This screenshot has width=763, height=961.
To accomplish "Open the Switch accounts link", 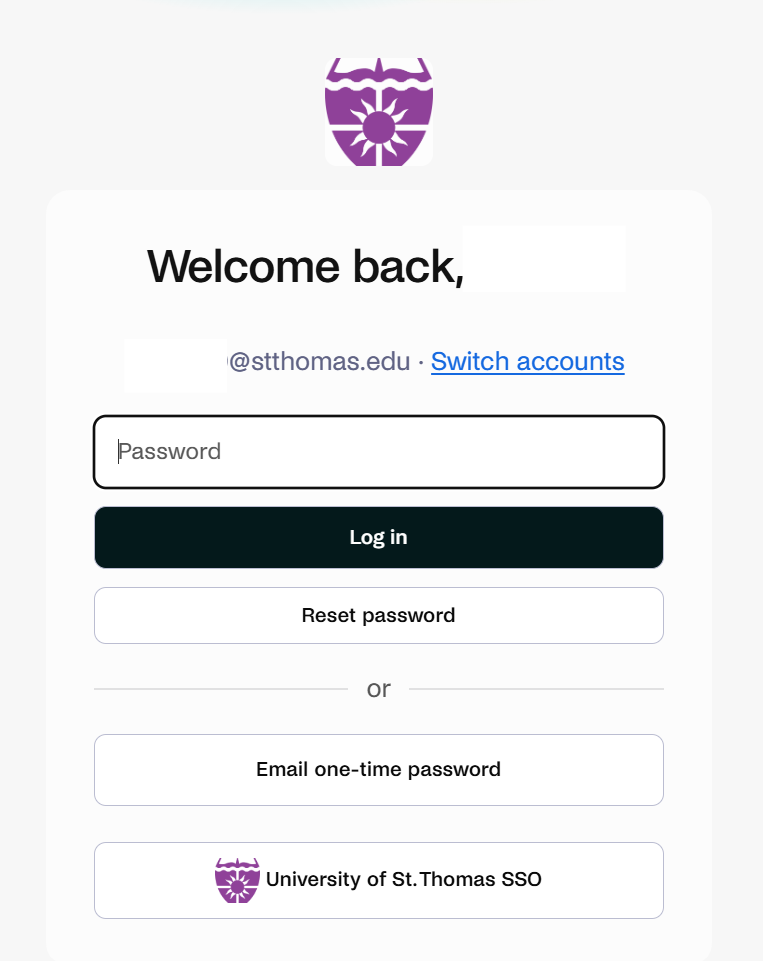I will [528, 362].
